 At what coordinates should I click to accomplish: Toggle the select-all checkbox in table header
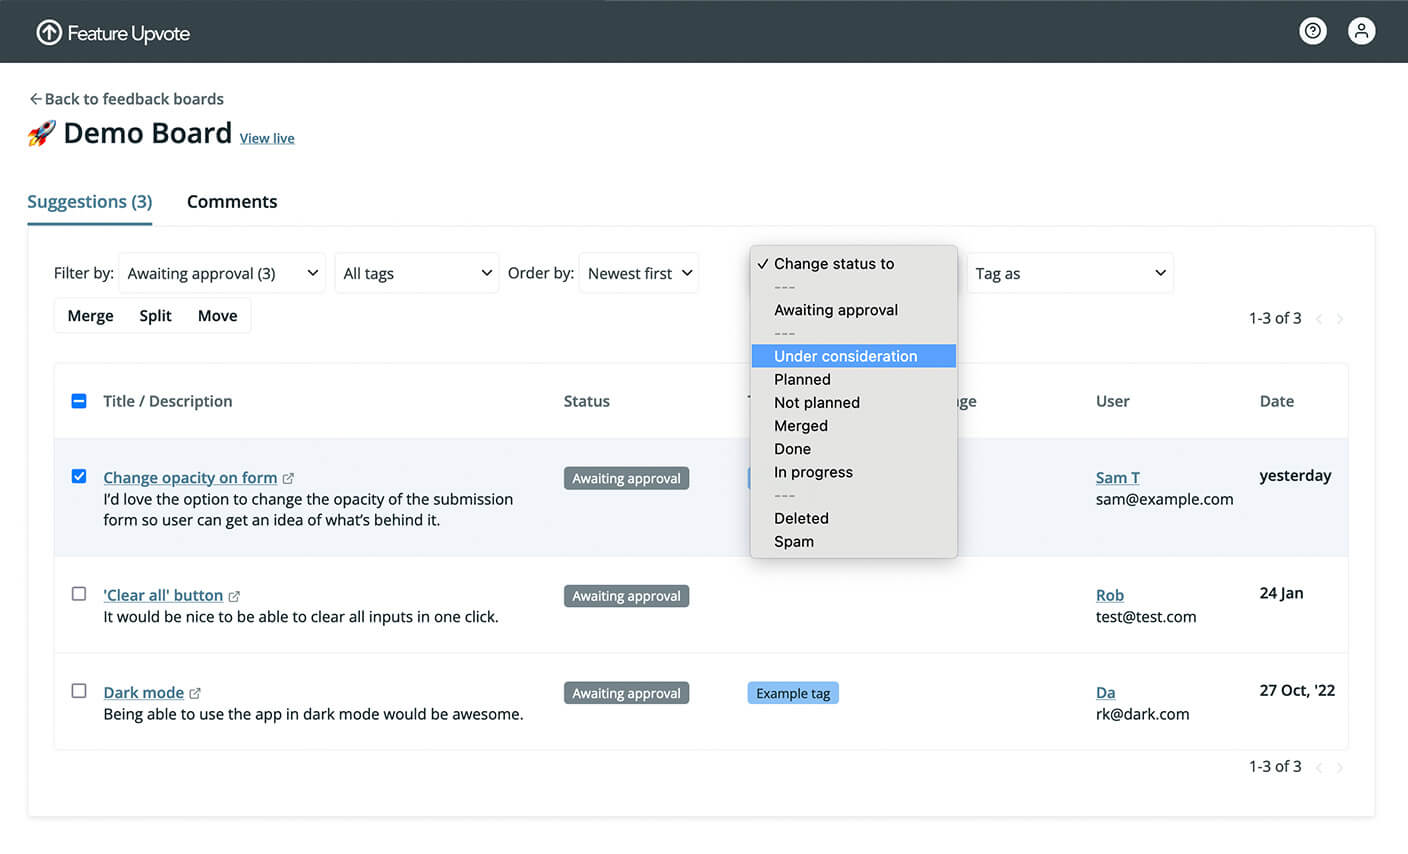79,401
